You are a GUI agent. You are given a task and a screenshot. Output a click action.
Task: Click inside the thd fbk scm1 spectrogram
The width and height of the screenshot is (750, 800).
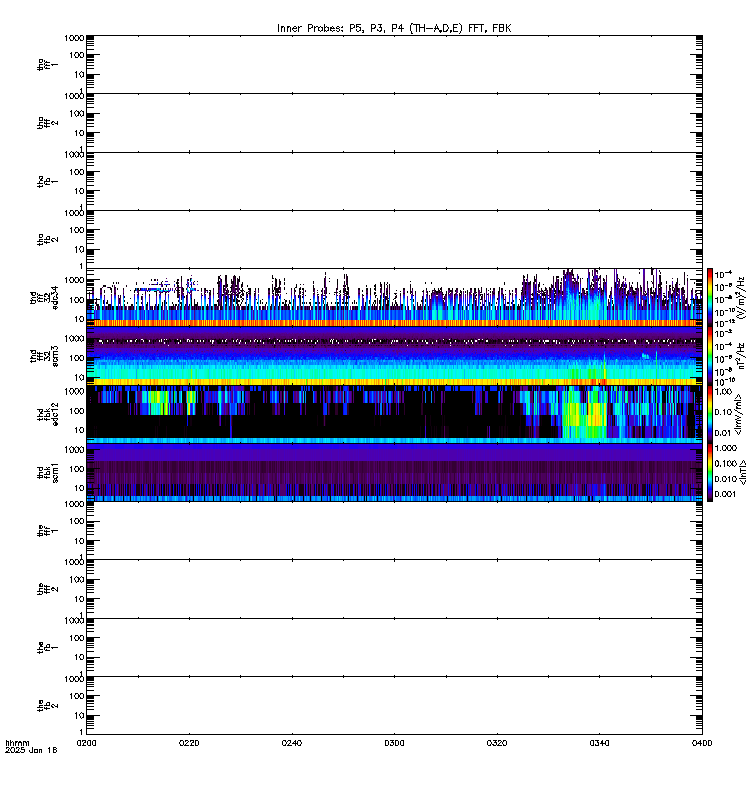(x=394, y=472)
